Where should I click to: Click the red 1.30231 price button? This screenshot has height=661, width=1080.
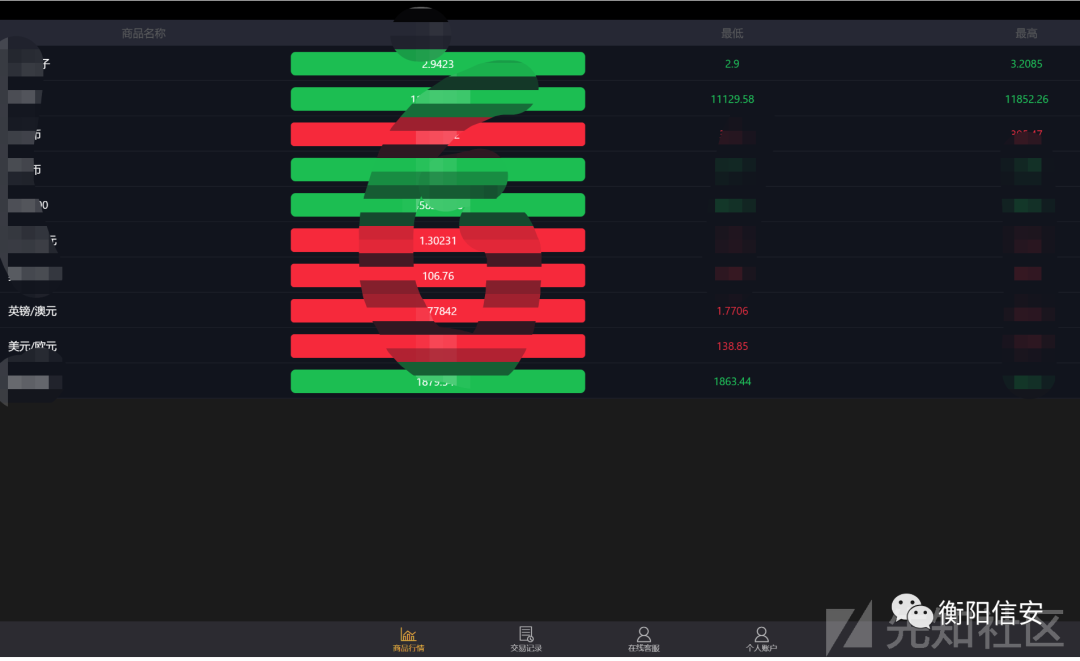(x=438, y=240)
